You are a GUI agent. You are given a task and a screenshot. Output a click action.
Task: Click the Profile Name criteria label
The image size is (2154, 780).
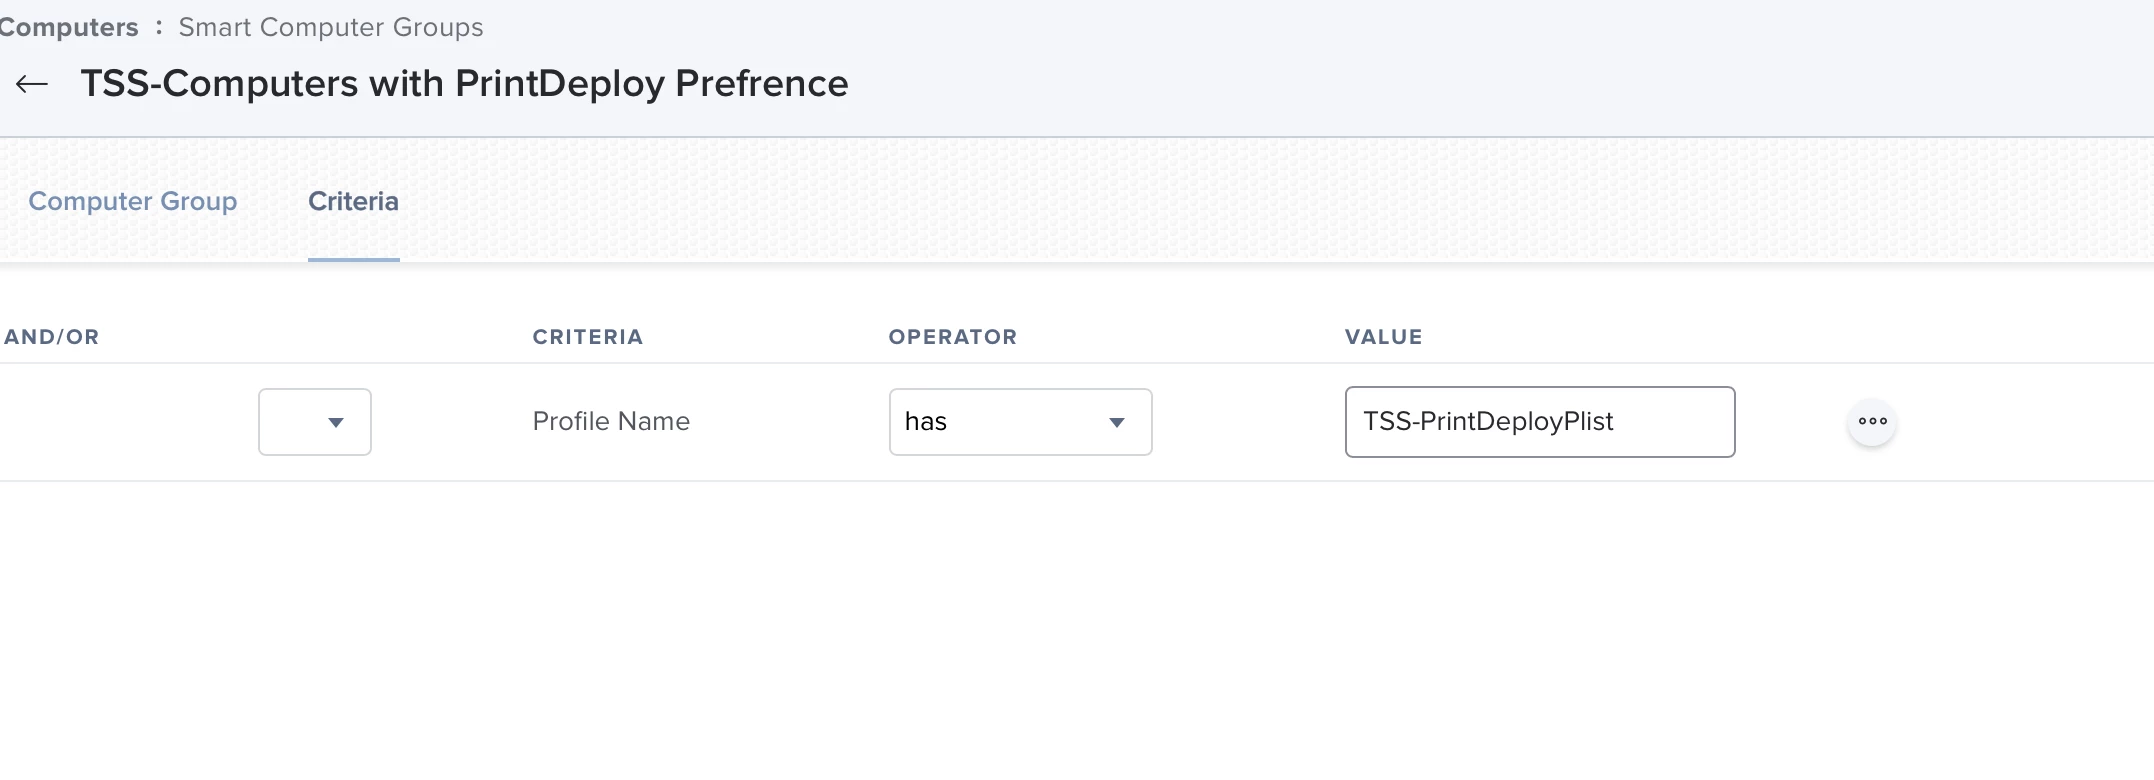[x=611, y=422]
